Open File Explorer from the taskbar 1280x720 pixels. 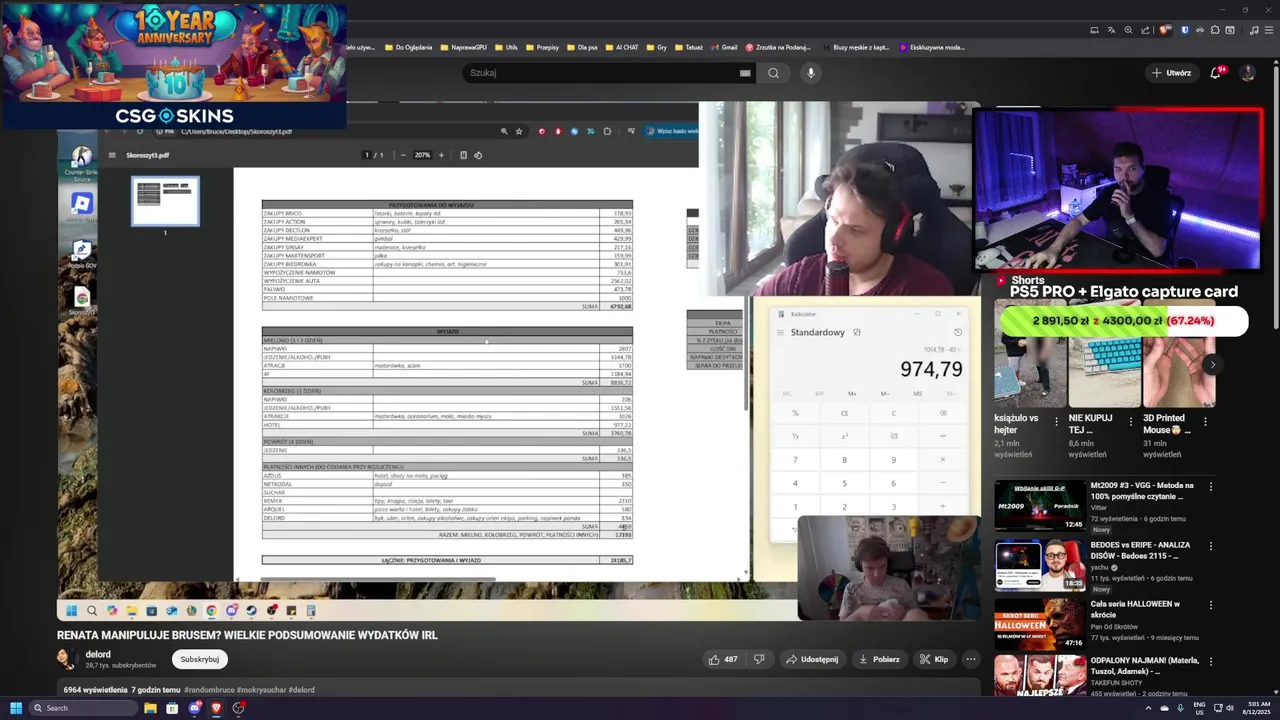coord(150,708)
